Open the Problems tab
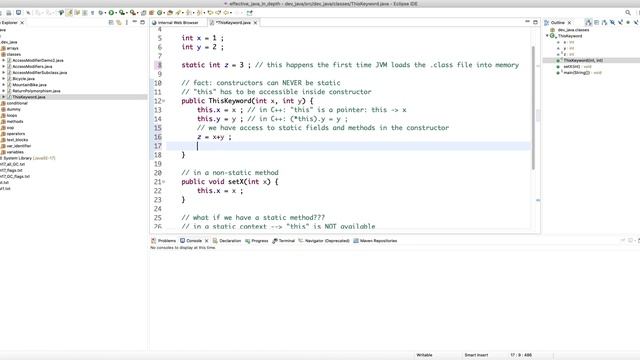 (163, 240)
